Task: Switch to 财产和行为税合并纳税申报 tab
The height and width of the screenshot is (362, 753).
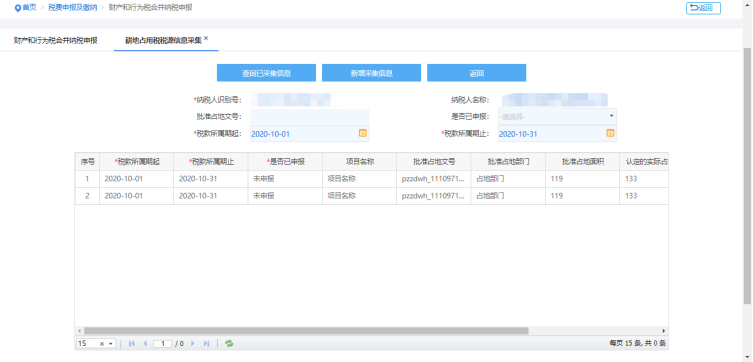Action: pos(56,40)
